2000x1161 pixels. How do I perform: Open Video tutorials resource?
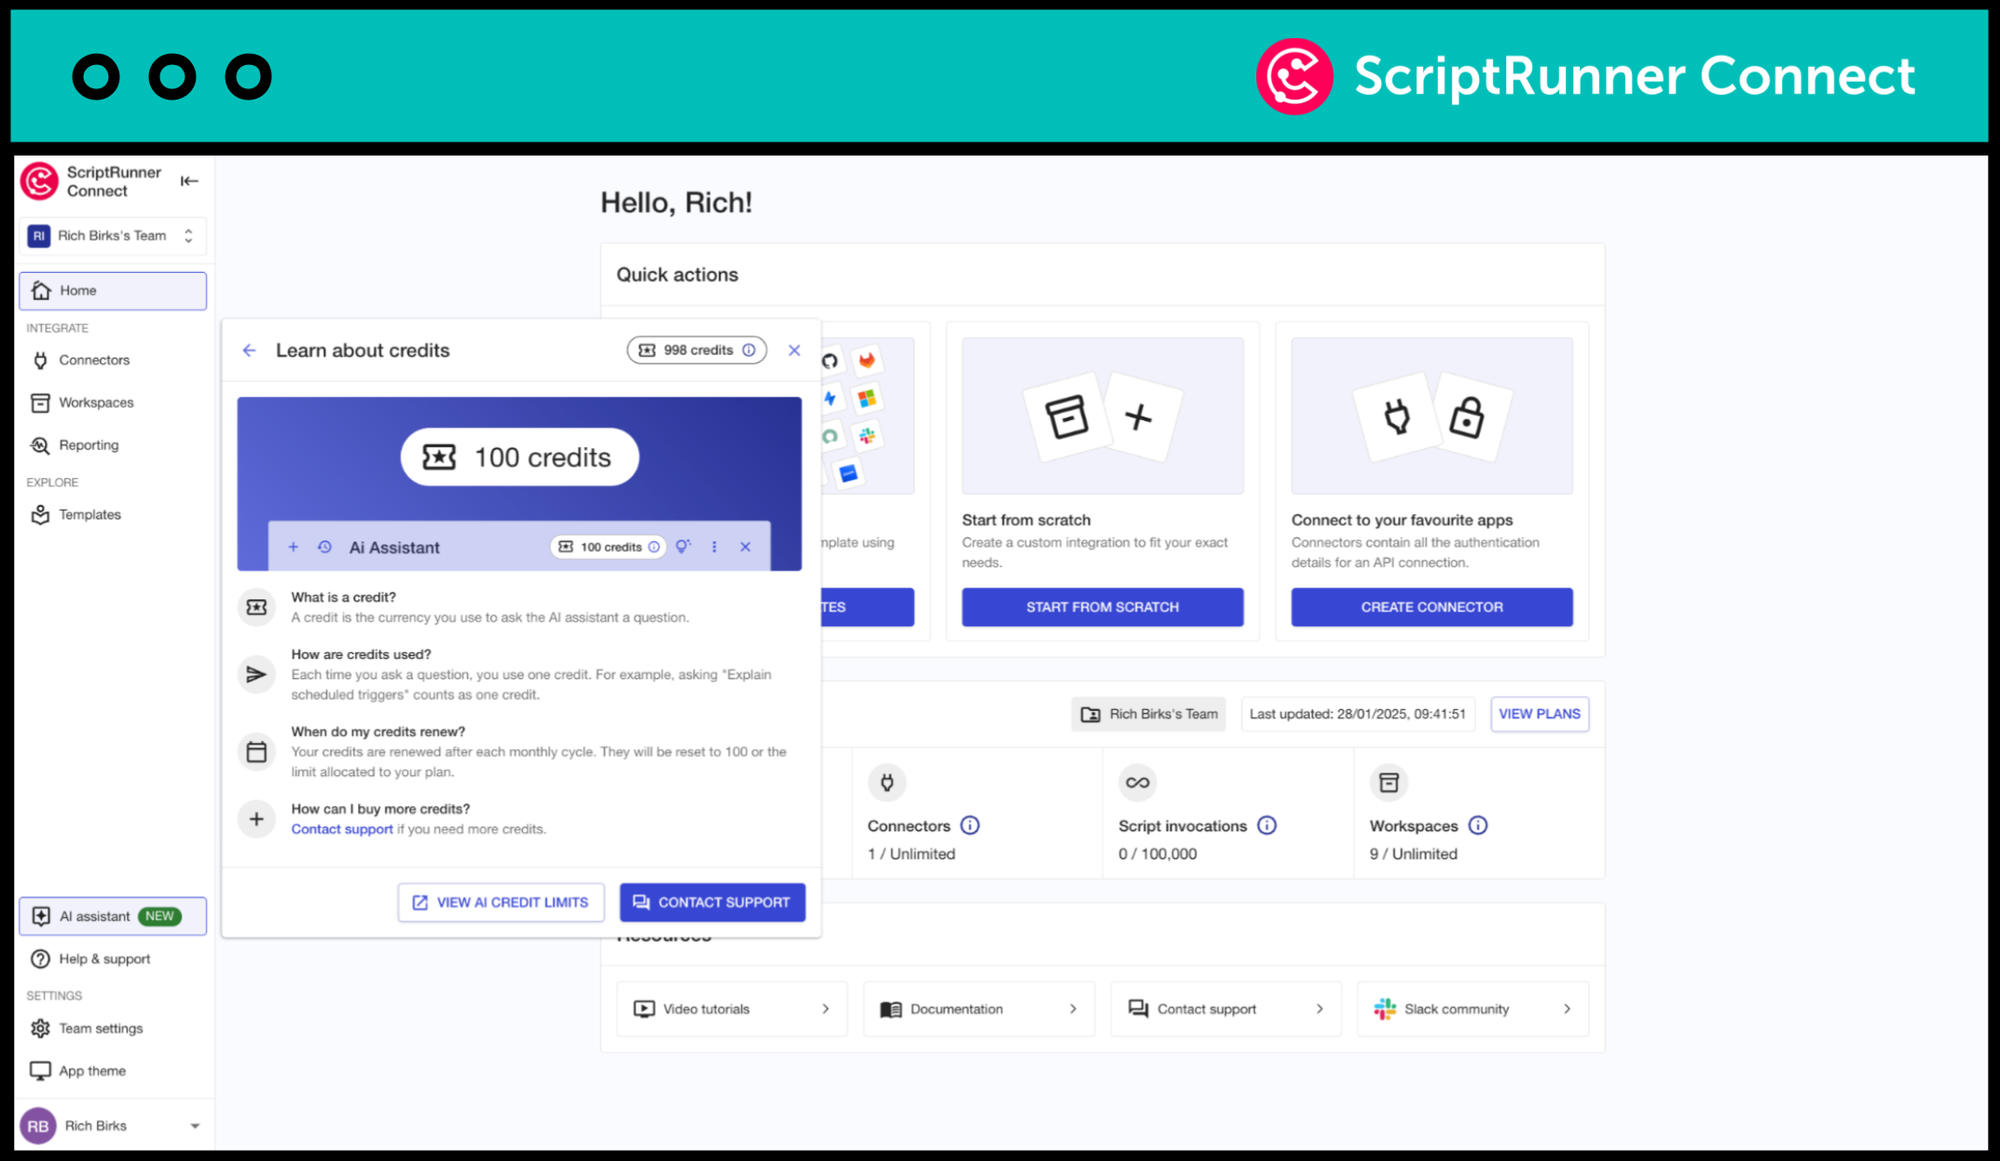(x=732, y=1009)
